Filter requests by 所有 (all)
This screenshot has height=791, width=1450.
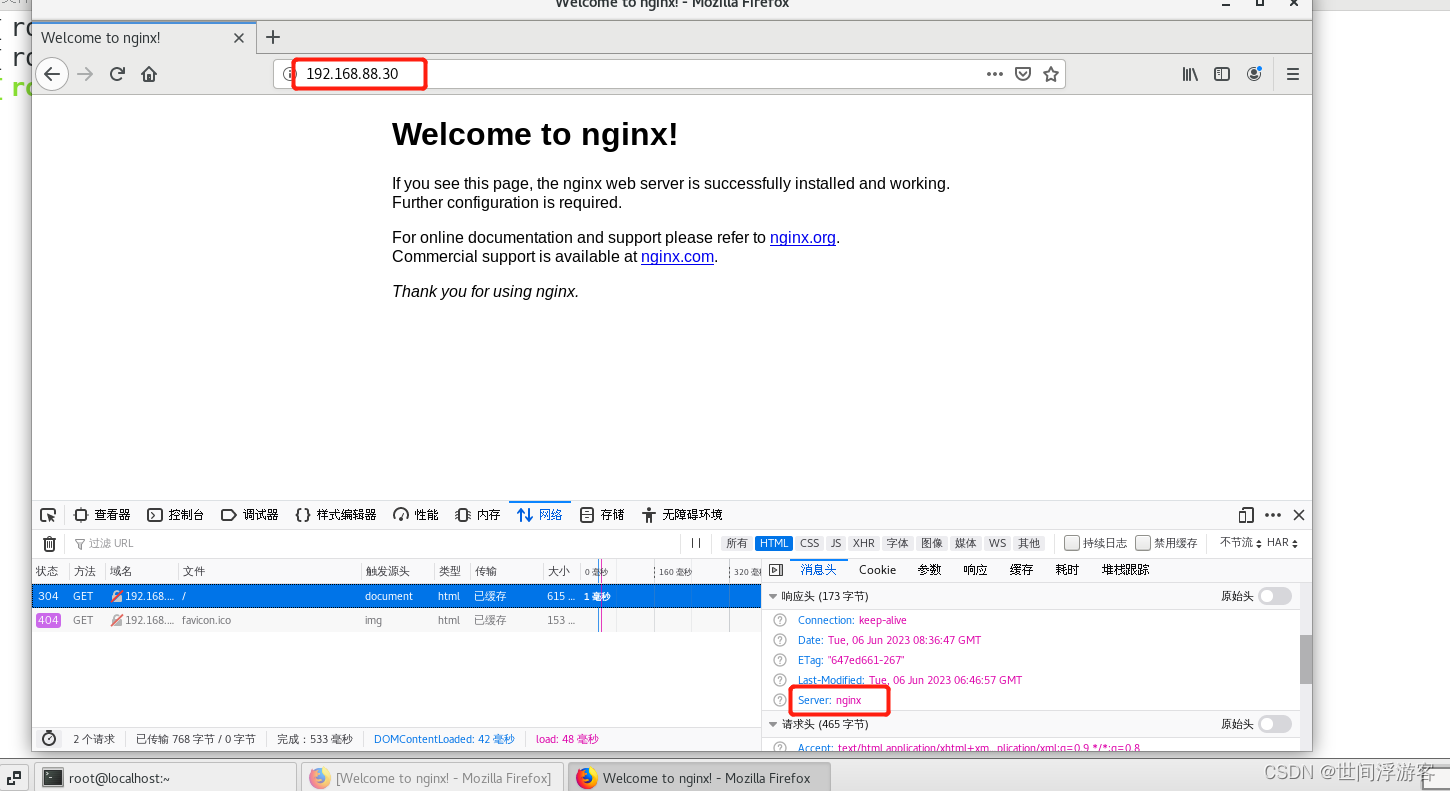coord(737,544)
